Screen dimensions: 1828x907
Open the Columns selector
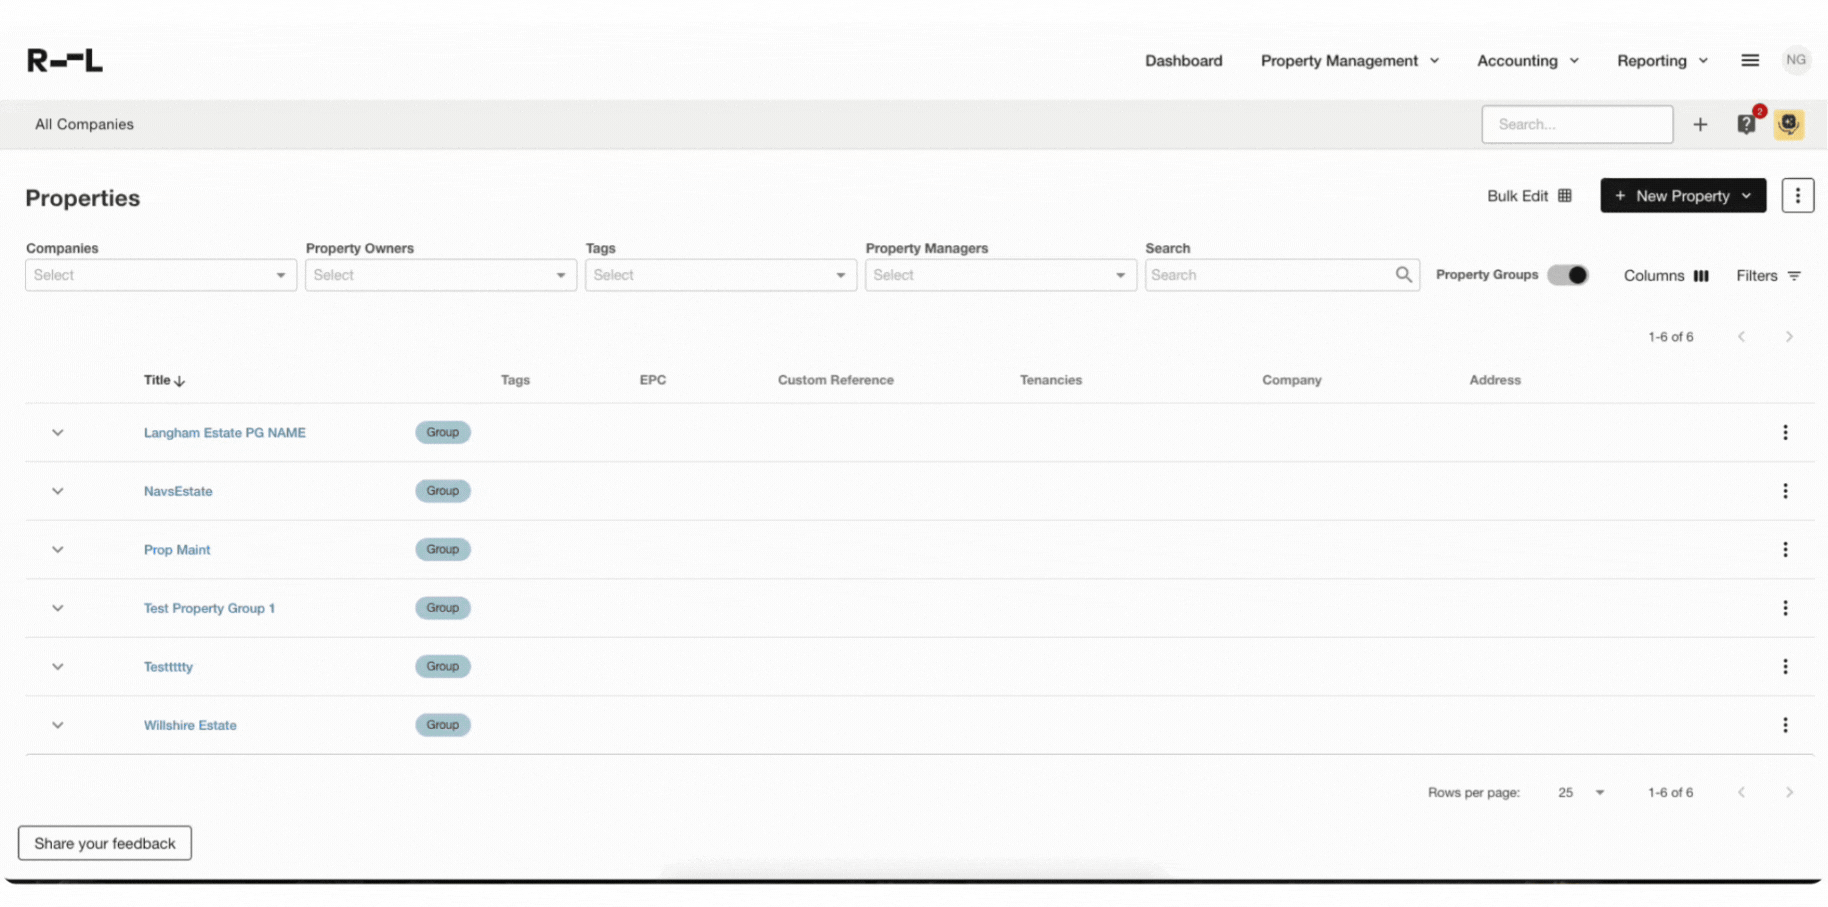(x=1666, y=276)
